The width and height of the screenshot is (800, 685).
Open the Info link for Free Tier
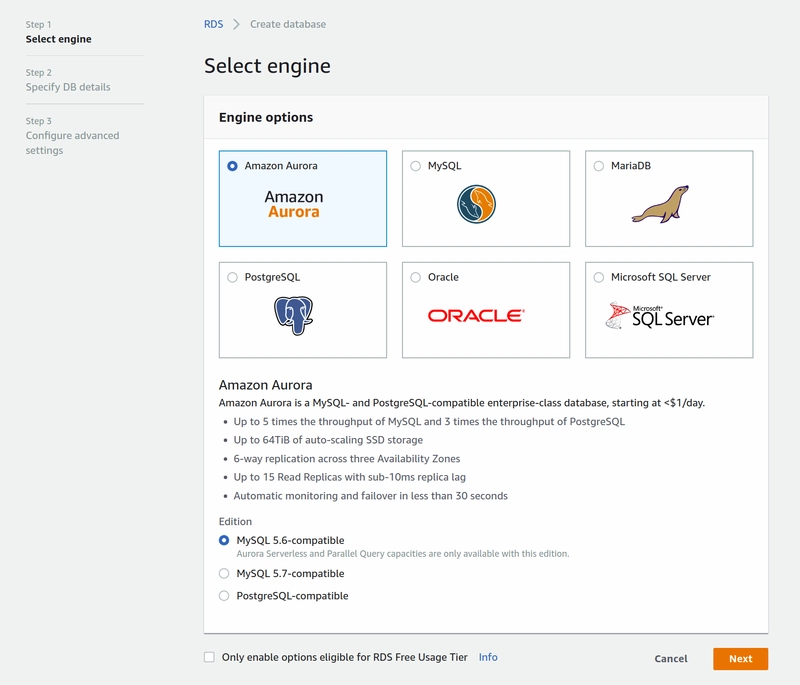point(488,657)
